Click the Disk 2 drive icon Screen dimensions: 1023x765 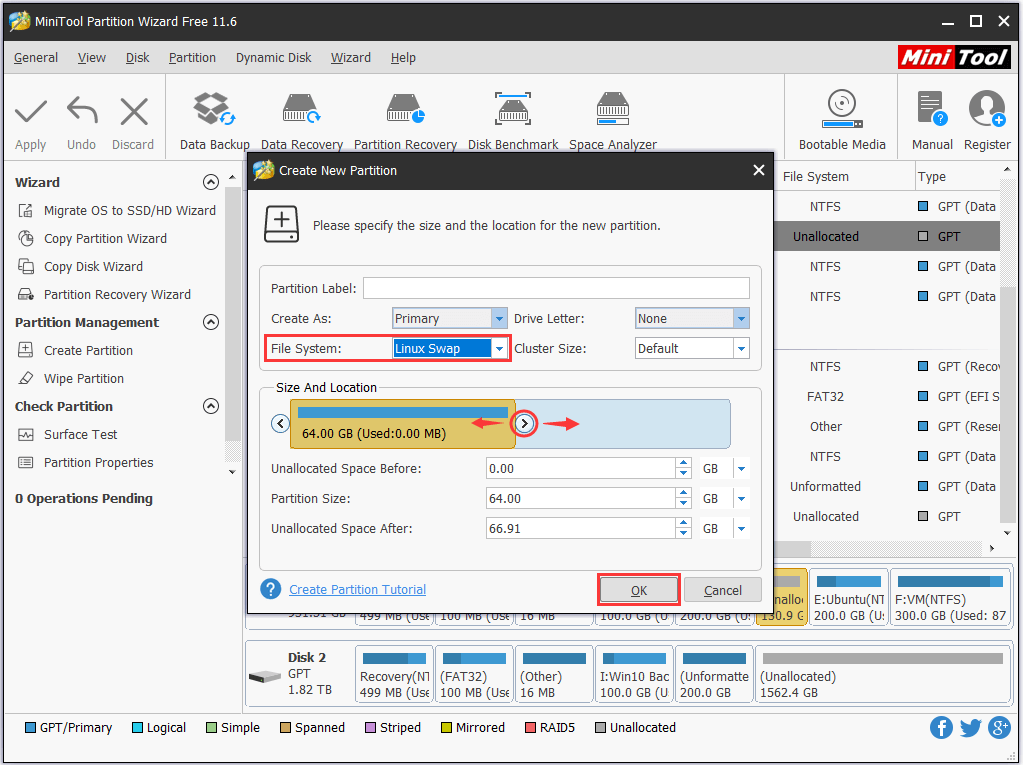(x=265, y=677)
